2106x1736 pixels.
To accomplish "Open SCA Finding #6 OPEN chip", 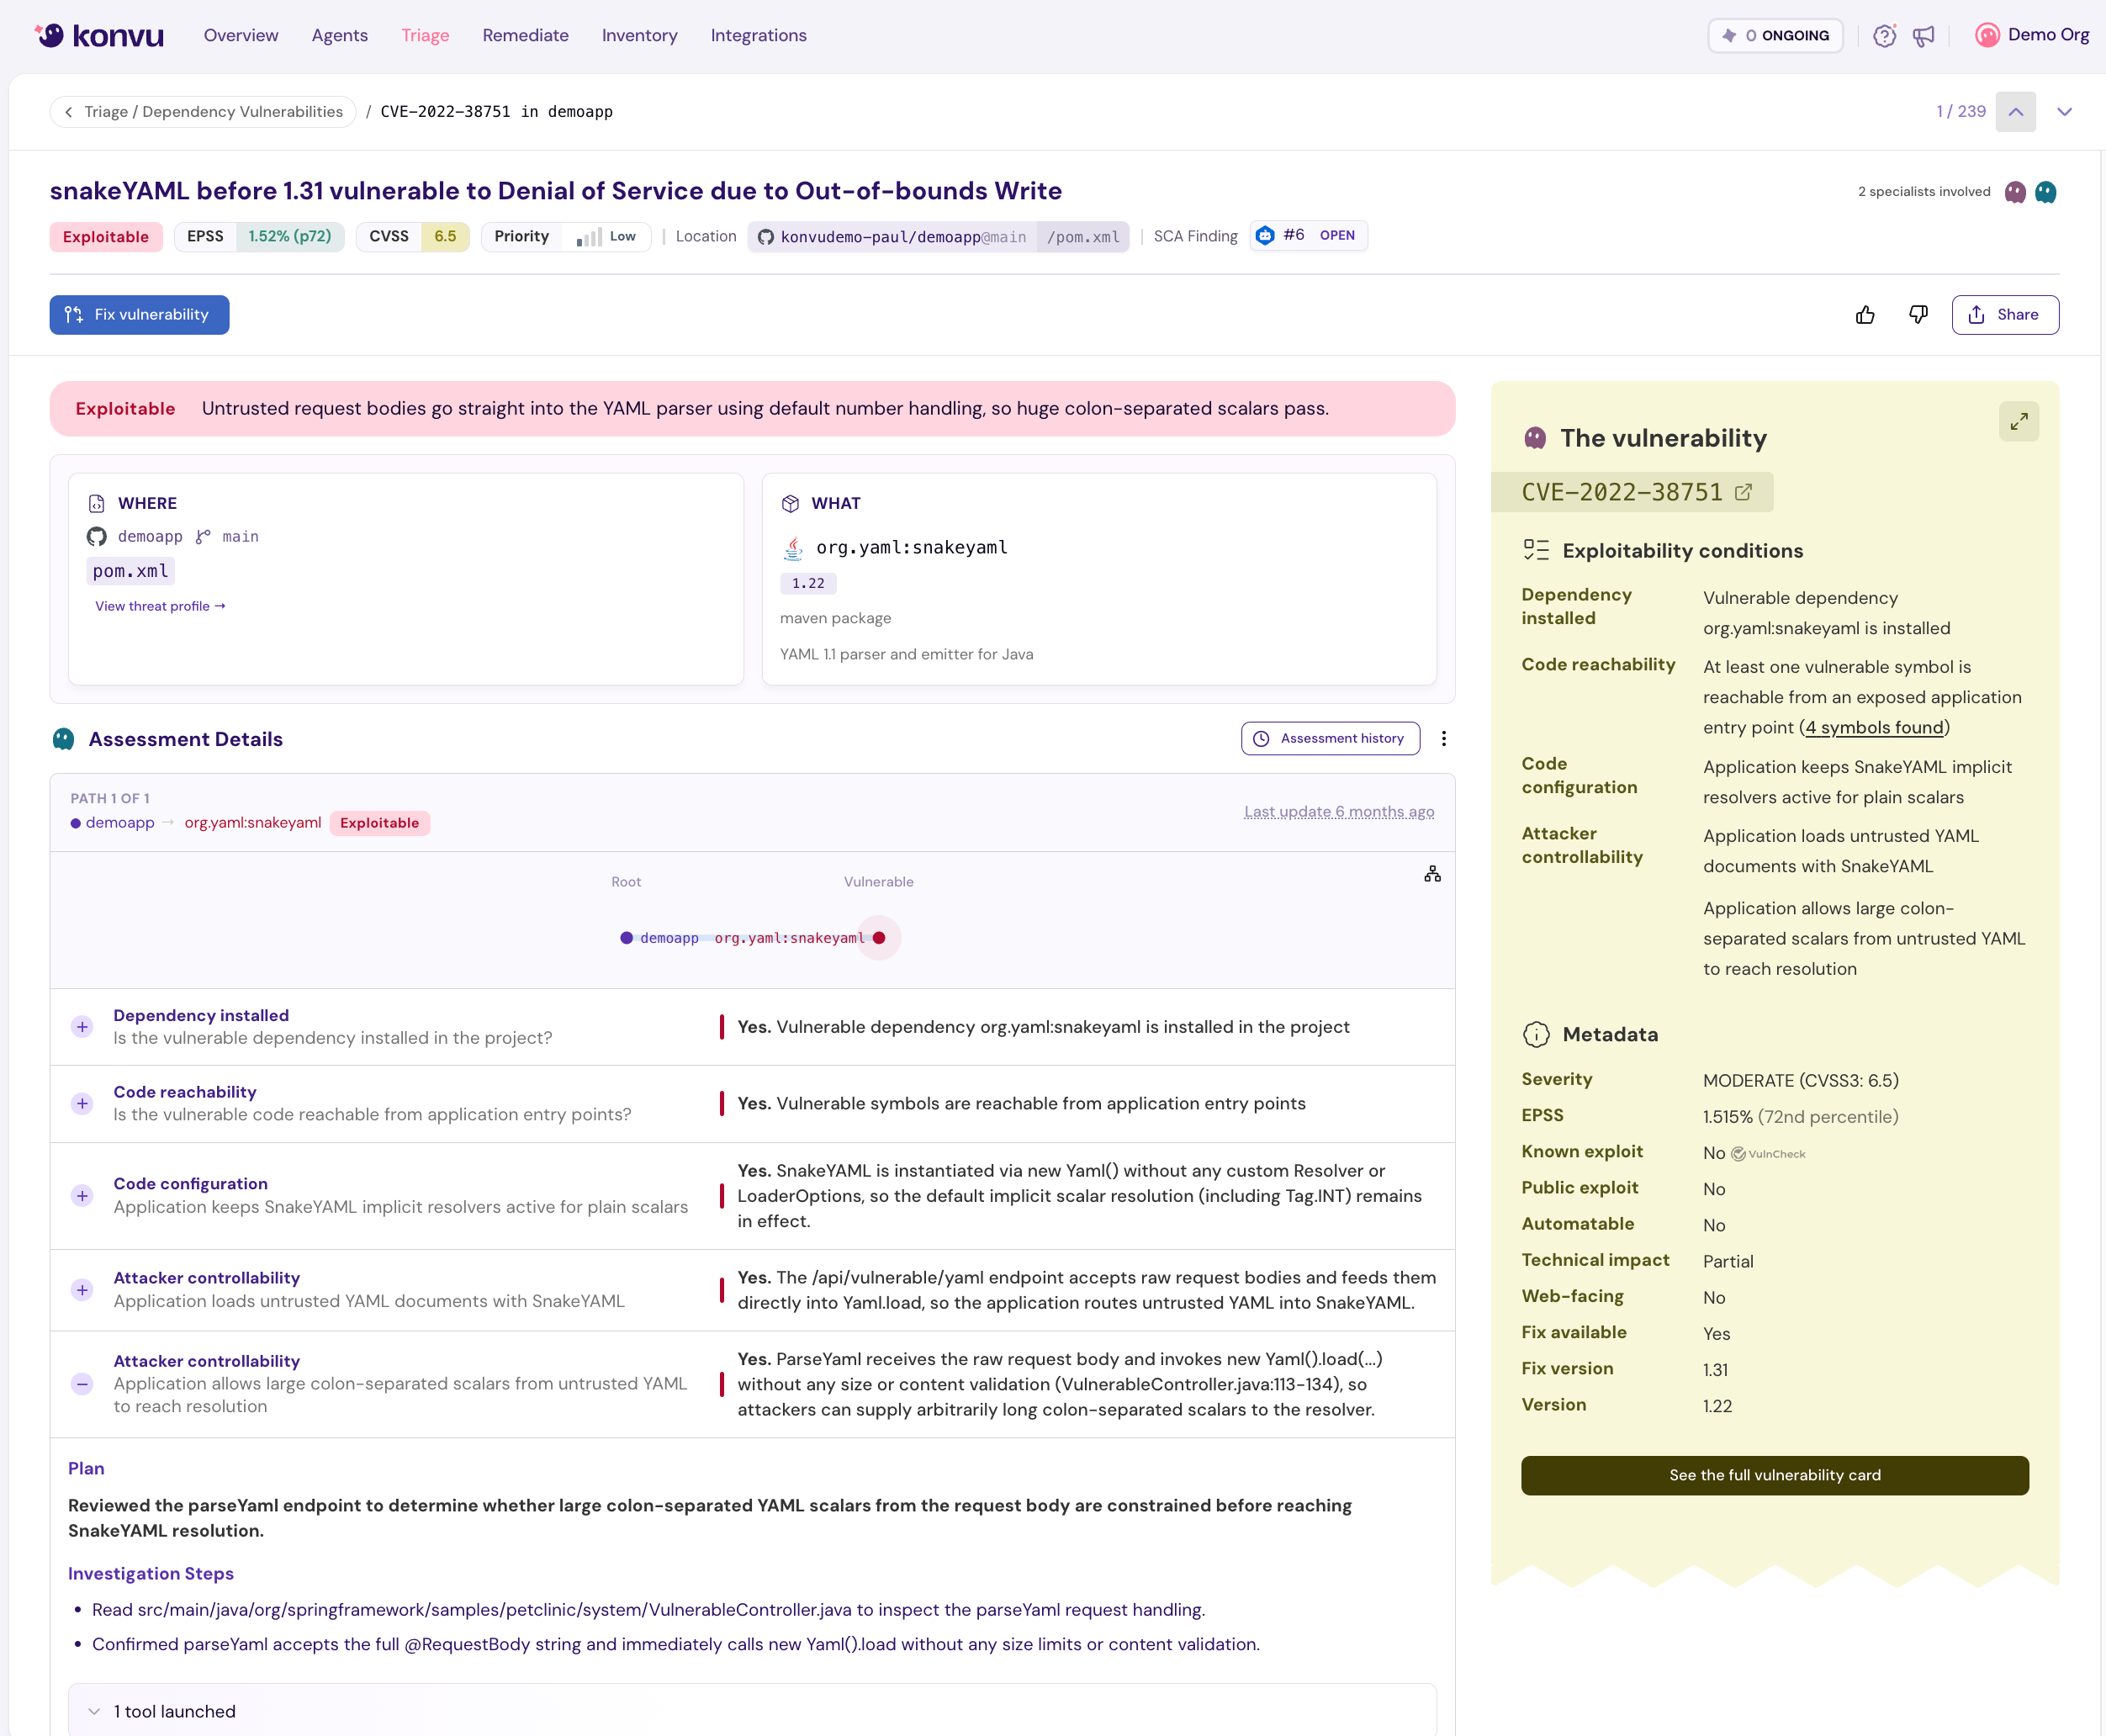I will coord(1308,236).
